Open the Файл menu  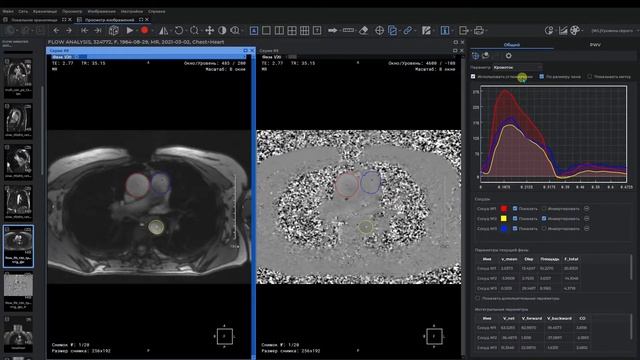coord(8,11)
